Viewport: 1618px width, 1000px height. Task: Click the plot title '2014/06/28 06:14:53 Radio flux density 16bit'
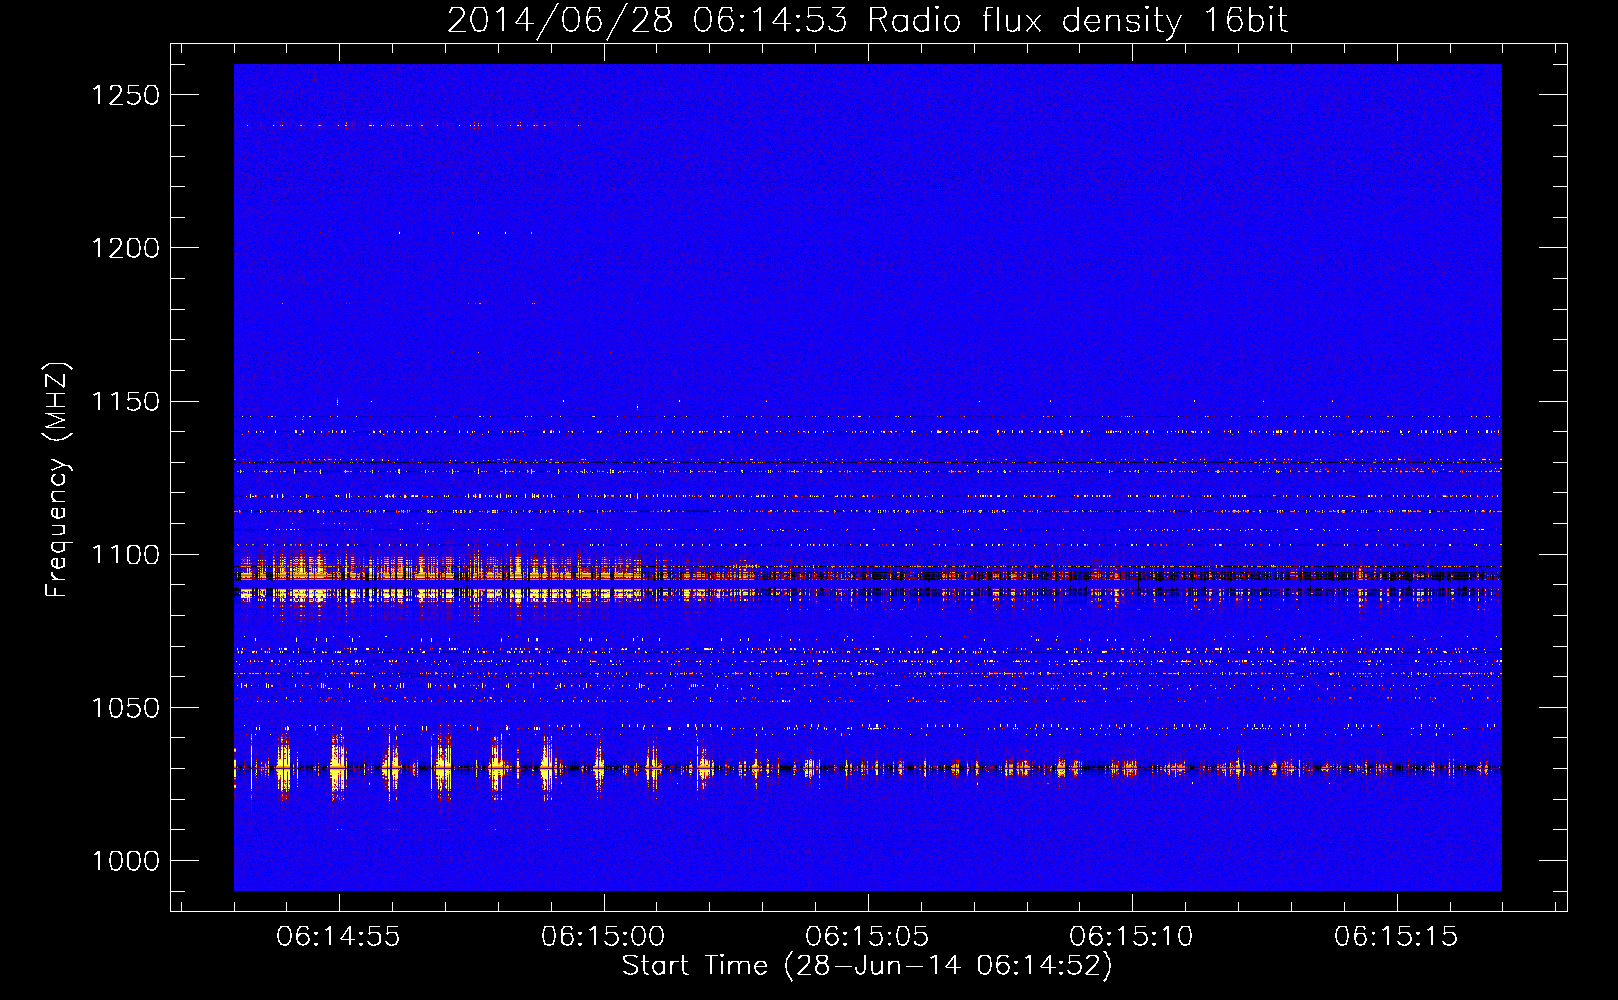(x=867, y=20)
